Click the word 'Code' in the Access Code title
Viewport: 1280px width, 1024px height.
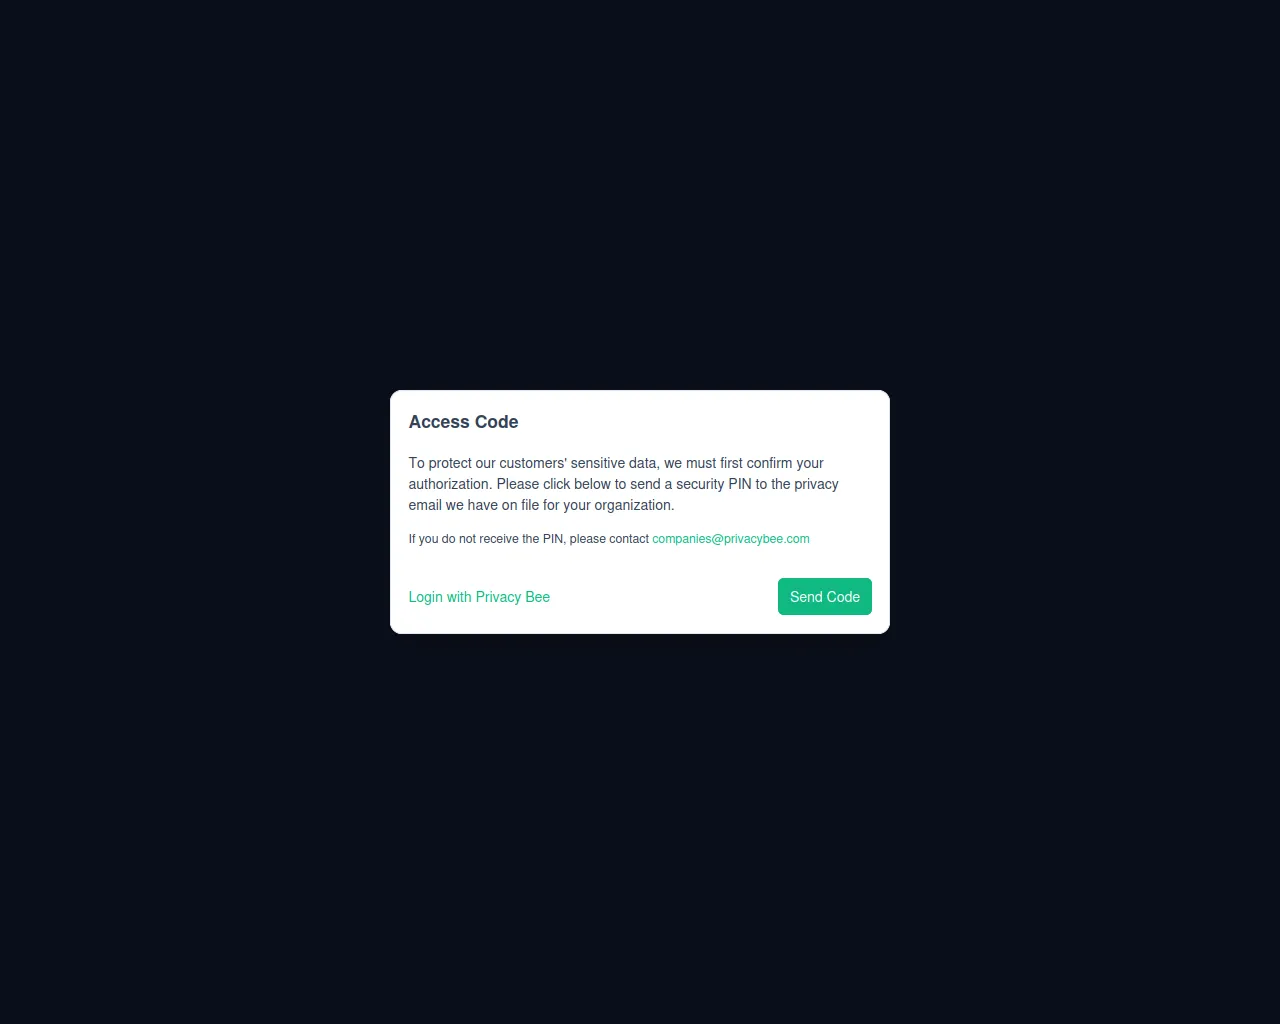[497, 422]
